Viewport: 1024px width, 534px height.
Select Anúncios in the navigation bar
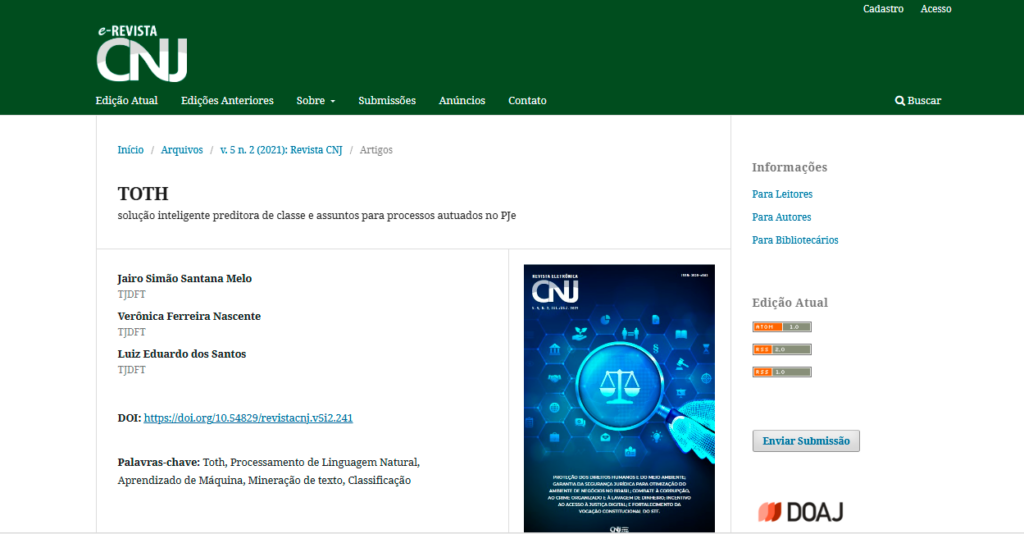pos(462,101)
